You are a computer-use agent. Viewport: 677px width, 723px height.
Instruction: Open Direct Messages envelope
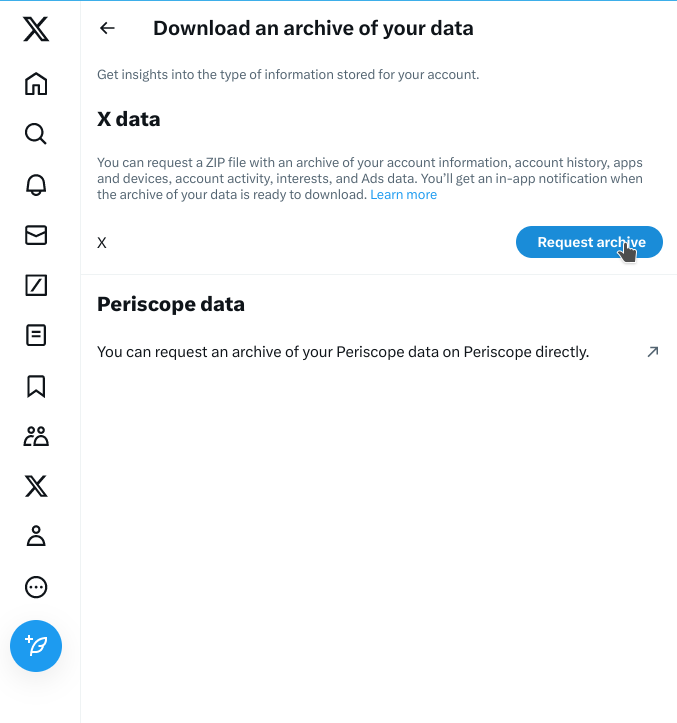point(36,235)
